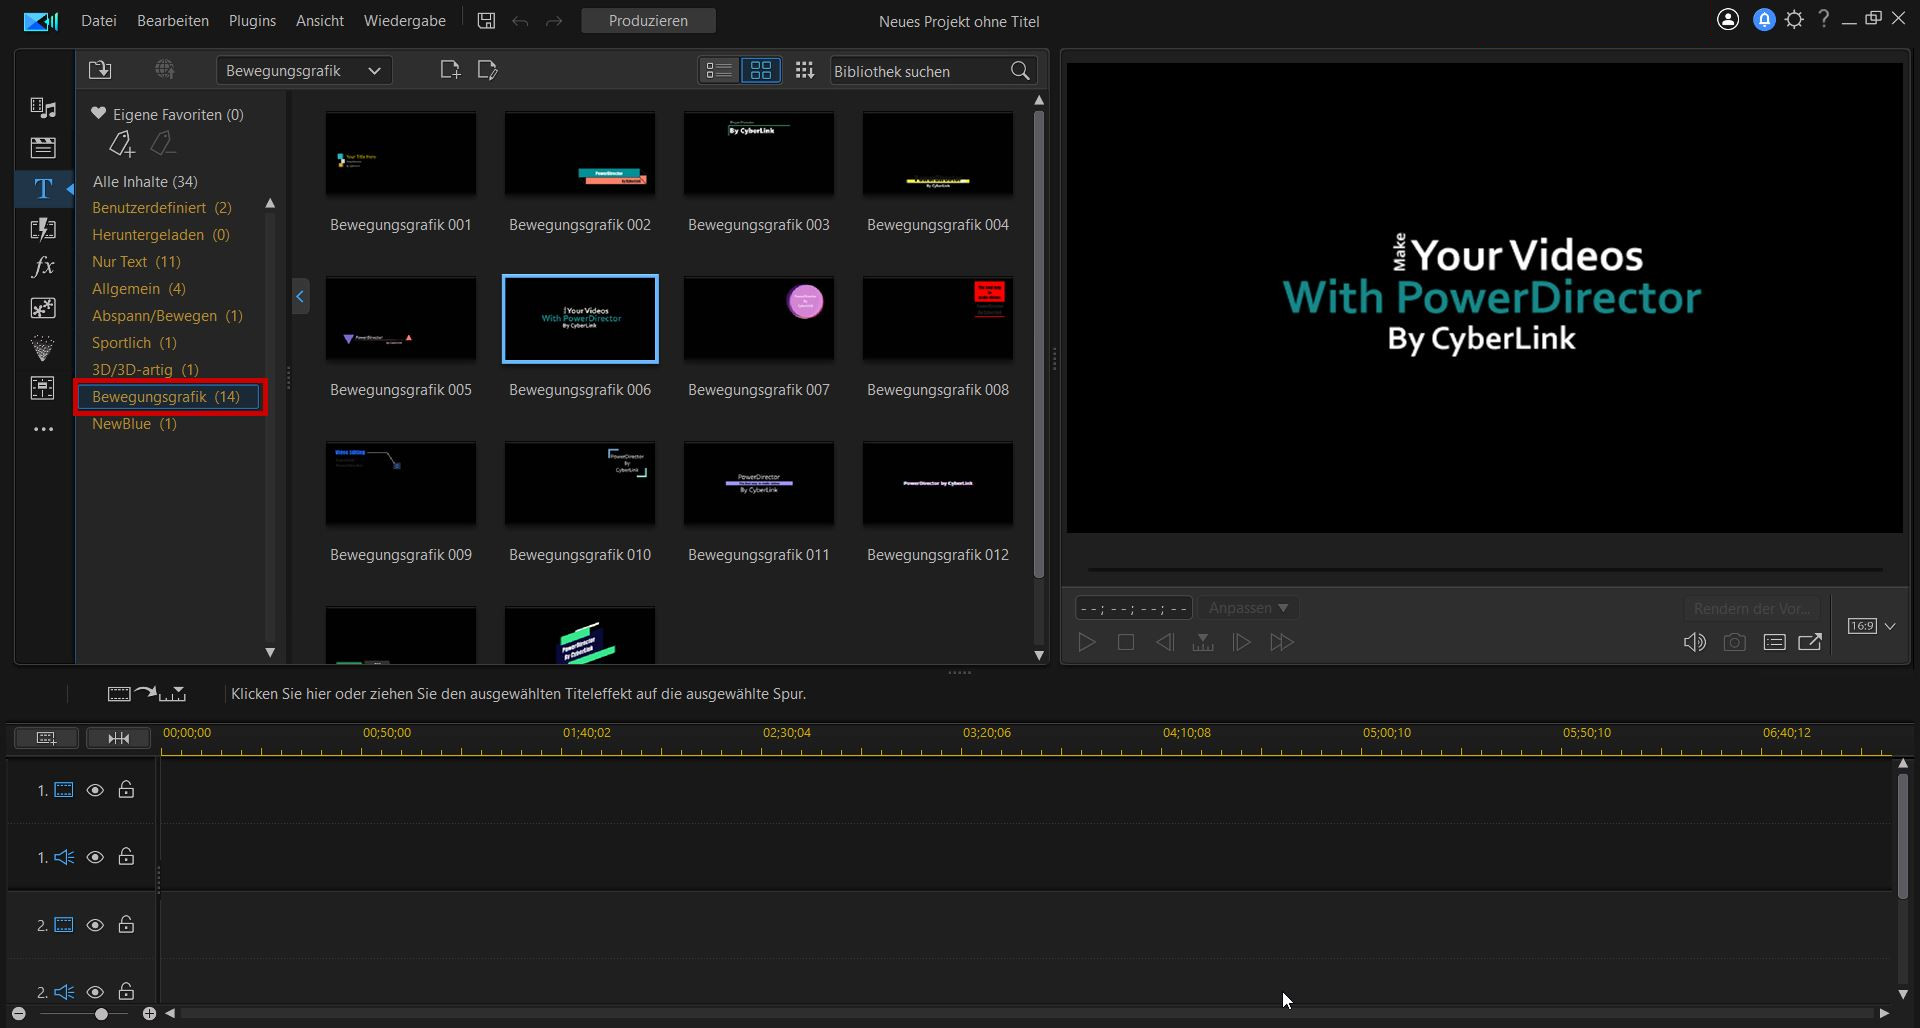Open the PiP Objects Room icon
1920x1028 pixels.
click(x=43, y=308)
